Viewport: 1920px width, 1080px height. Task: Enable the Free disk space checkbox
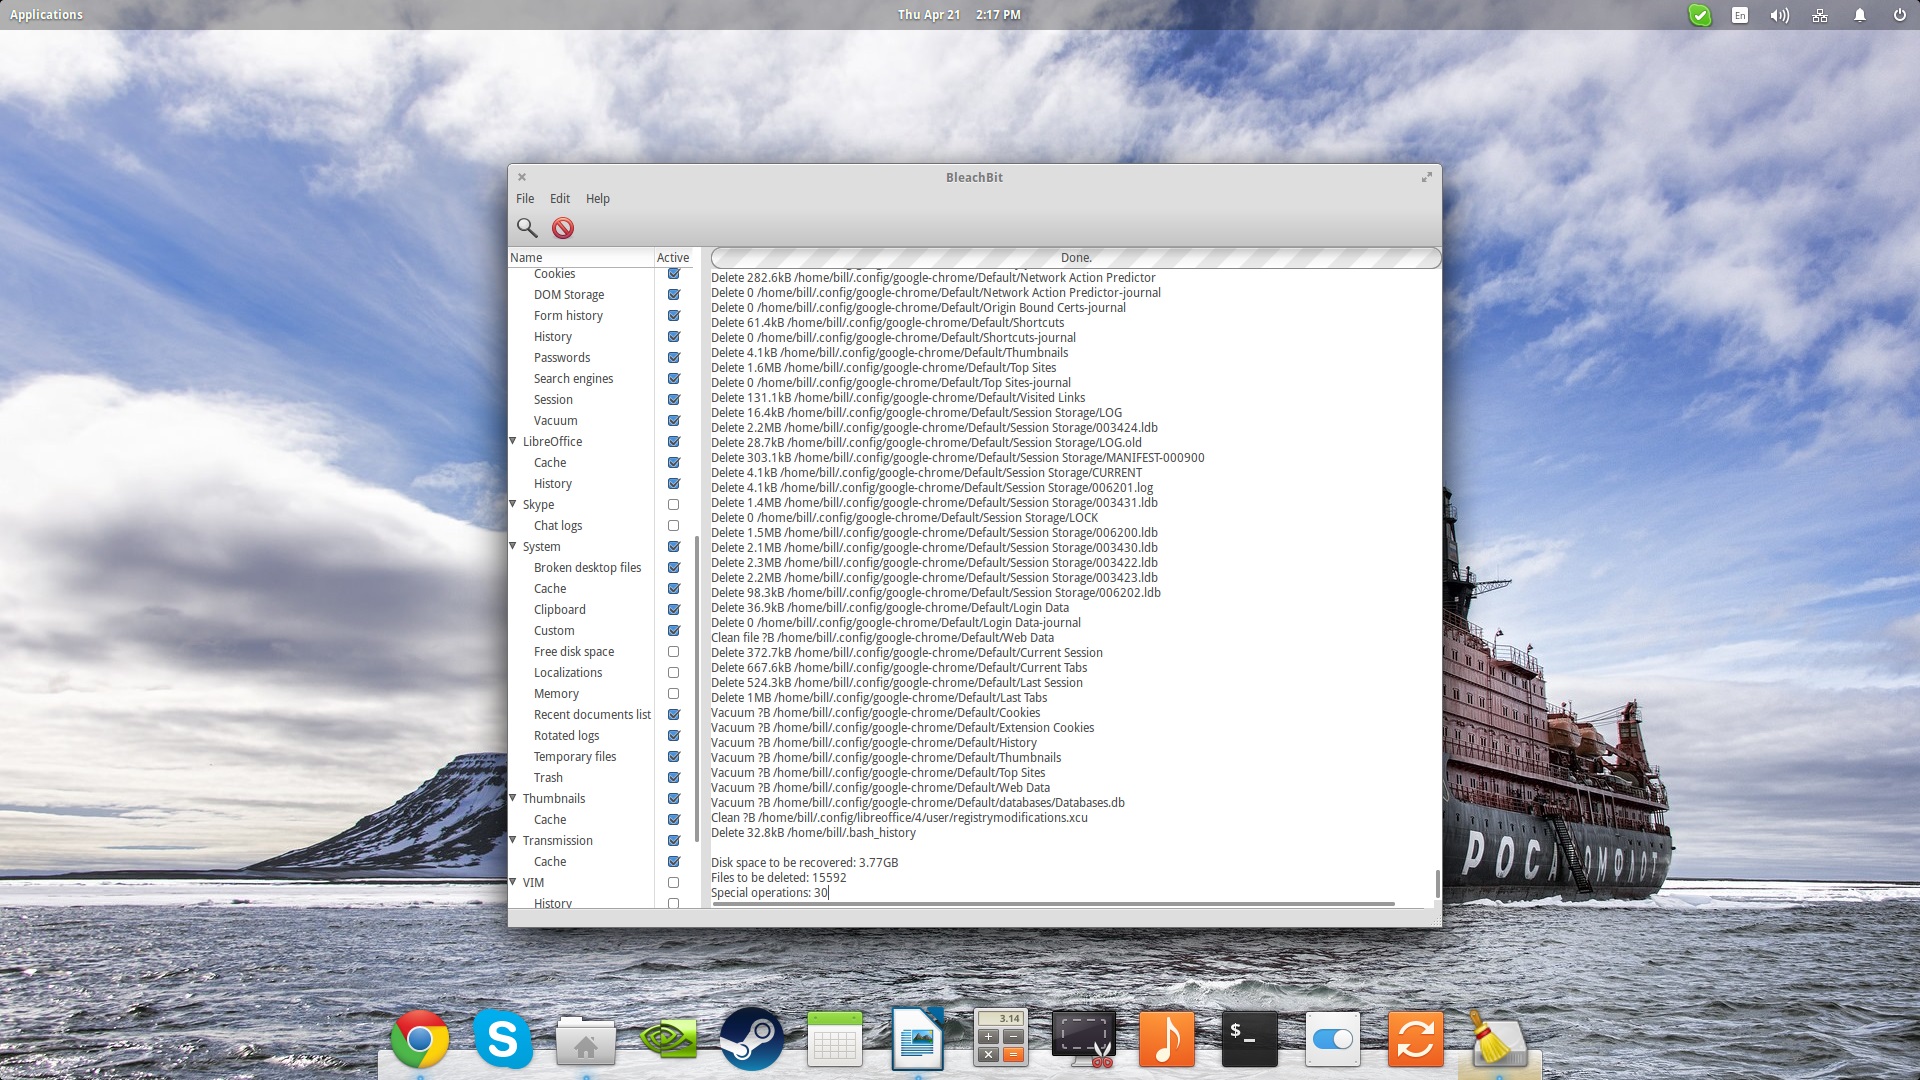674,652
